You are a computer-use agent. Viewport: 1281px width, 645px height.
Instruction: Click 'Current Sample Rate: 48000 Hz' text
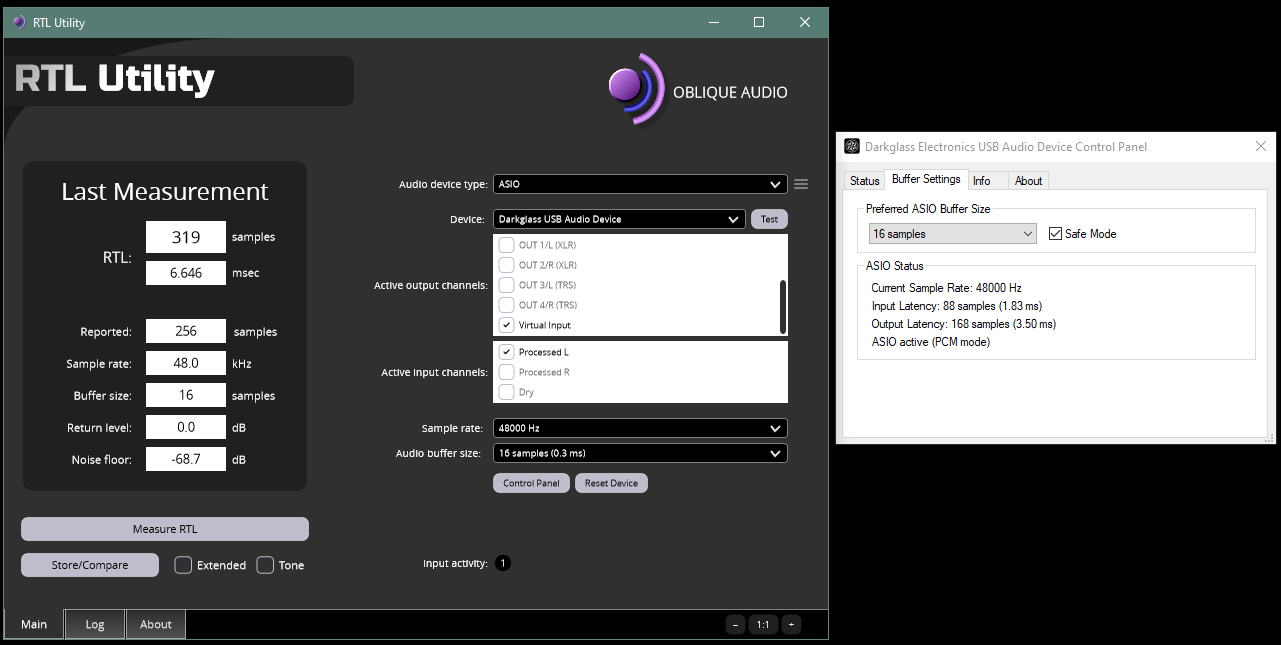[x=946, y=288]
